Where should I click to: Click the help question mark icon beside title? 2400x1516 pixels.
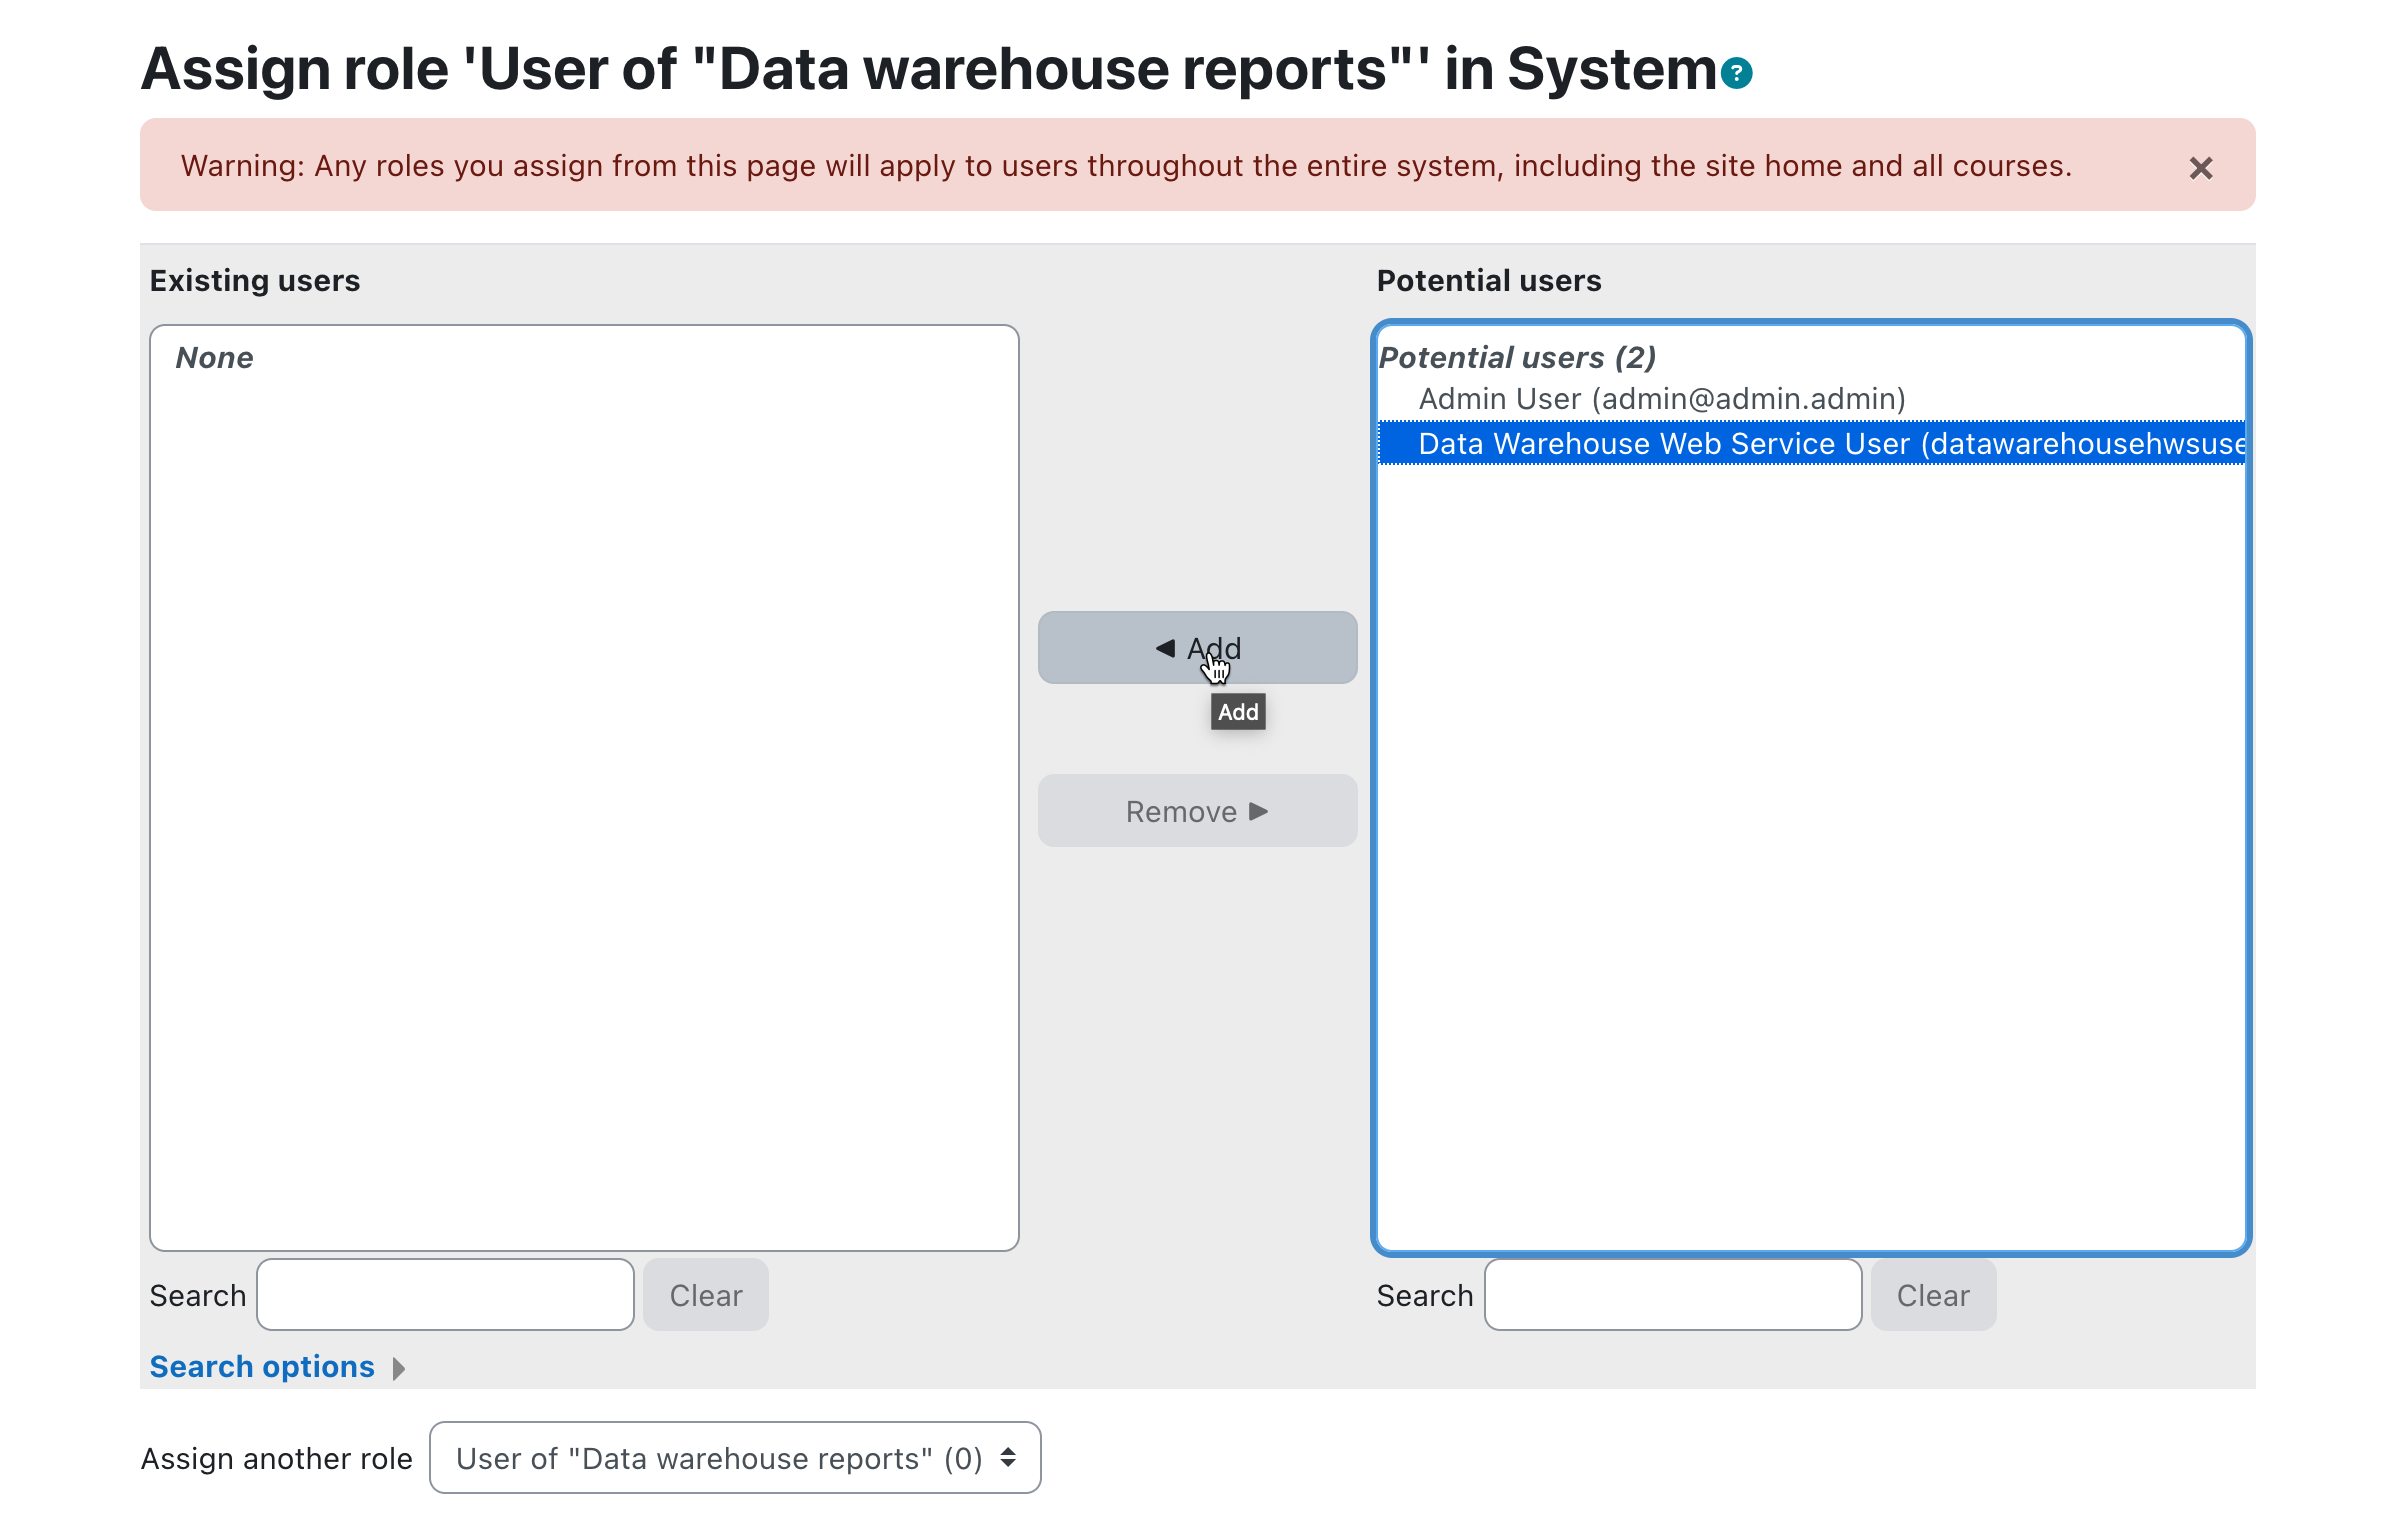pos(1737,73)
